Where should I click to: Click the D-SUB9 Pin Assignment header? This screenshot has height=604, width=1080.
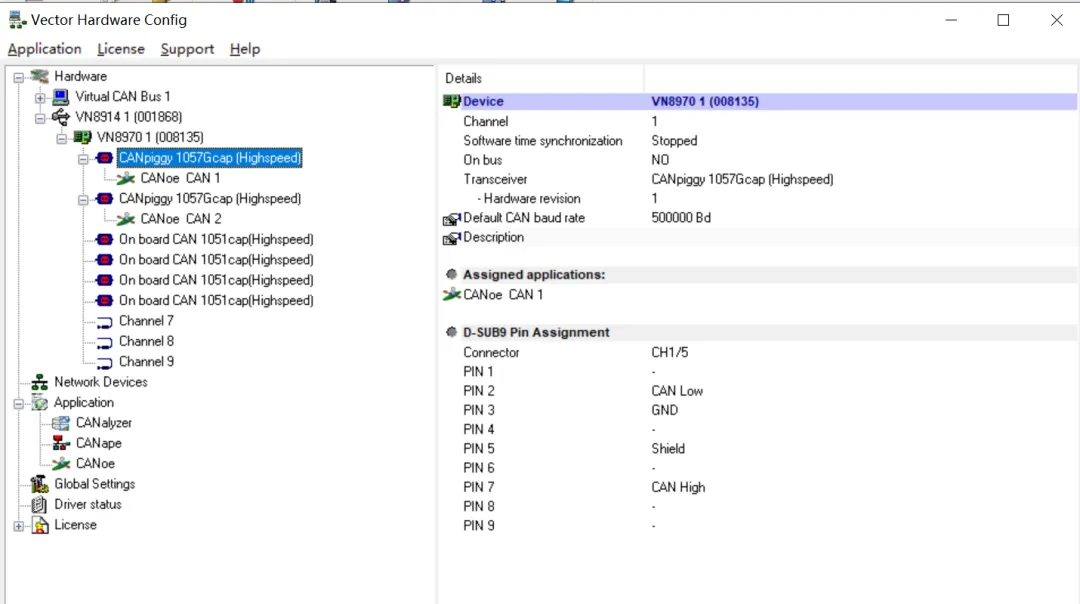pyautogui.click(x=759, y=333)
